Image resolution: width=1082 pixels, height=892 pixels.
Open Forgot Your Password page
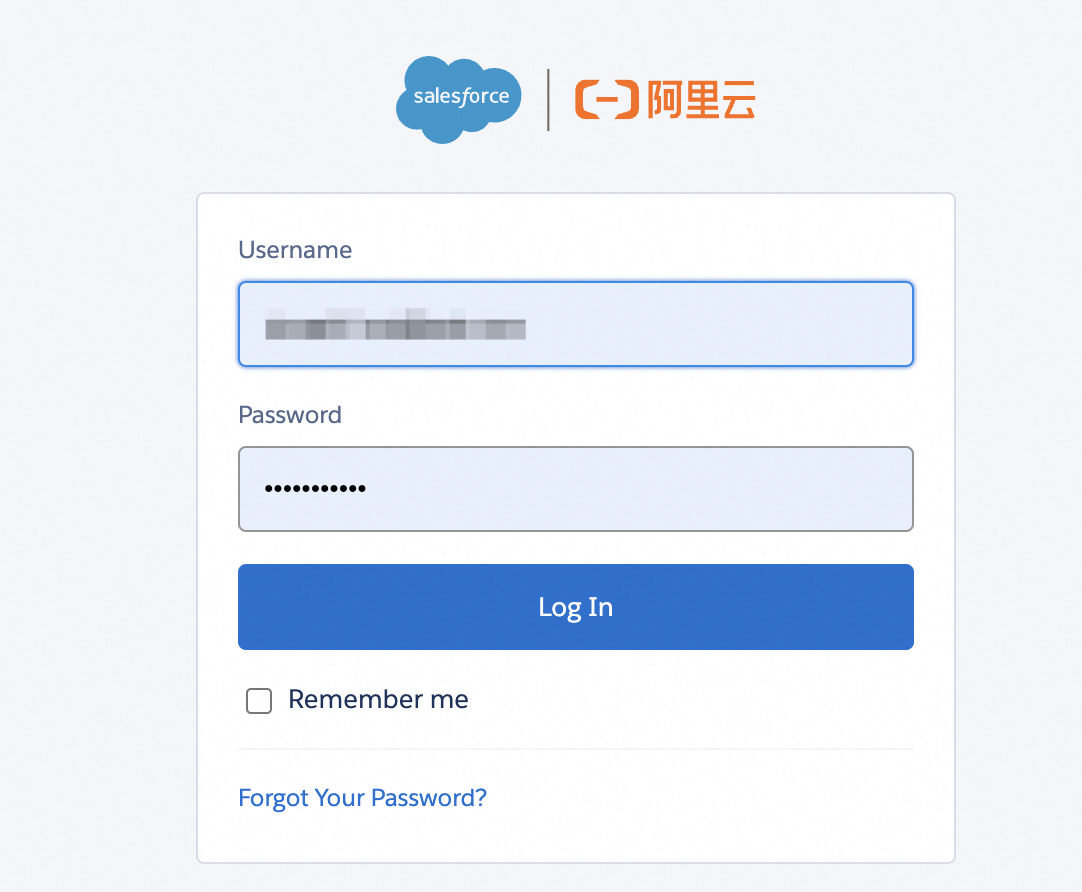point(362,798)
